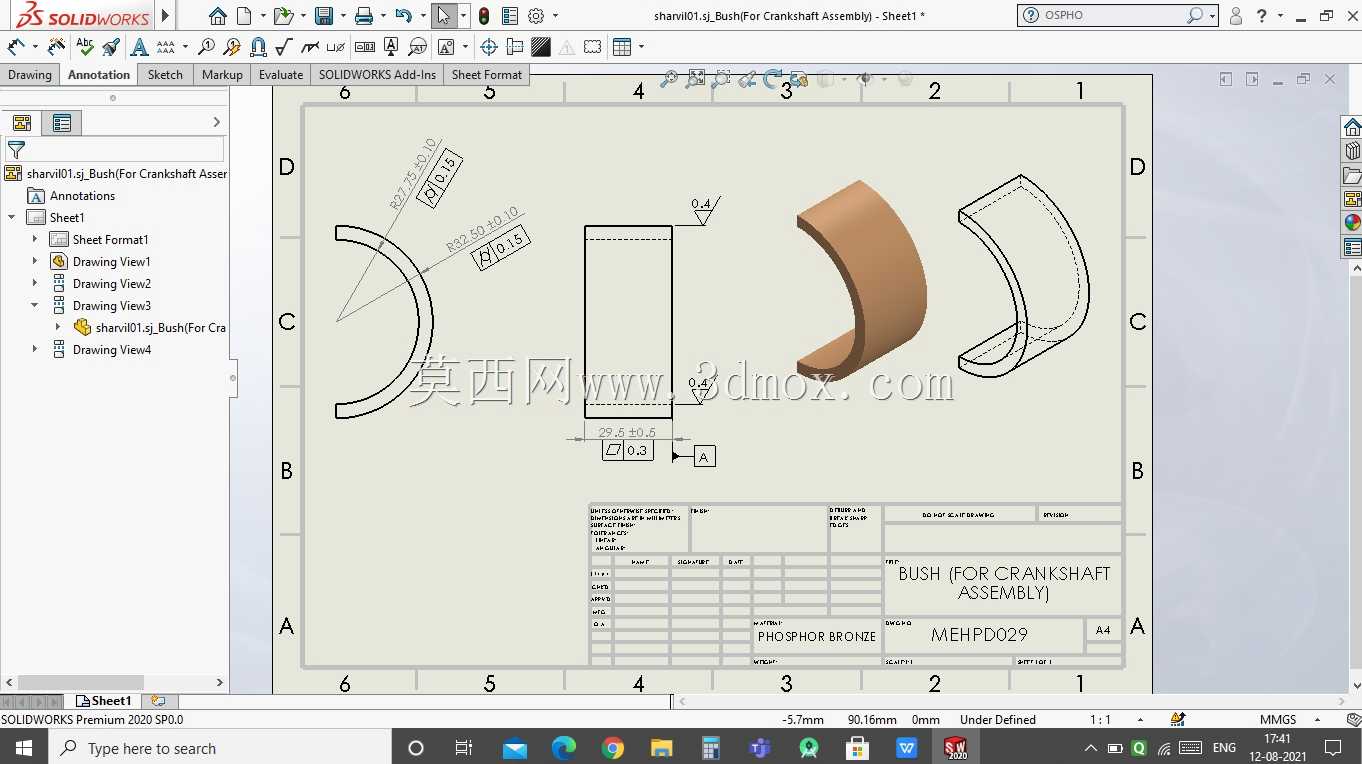1362x764 pixels.
Task: Open the Markup tab
Action: pos(222,75)
